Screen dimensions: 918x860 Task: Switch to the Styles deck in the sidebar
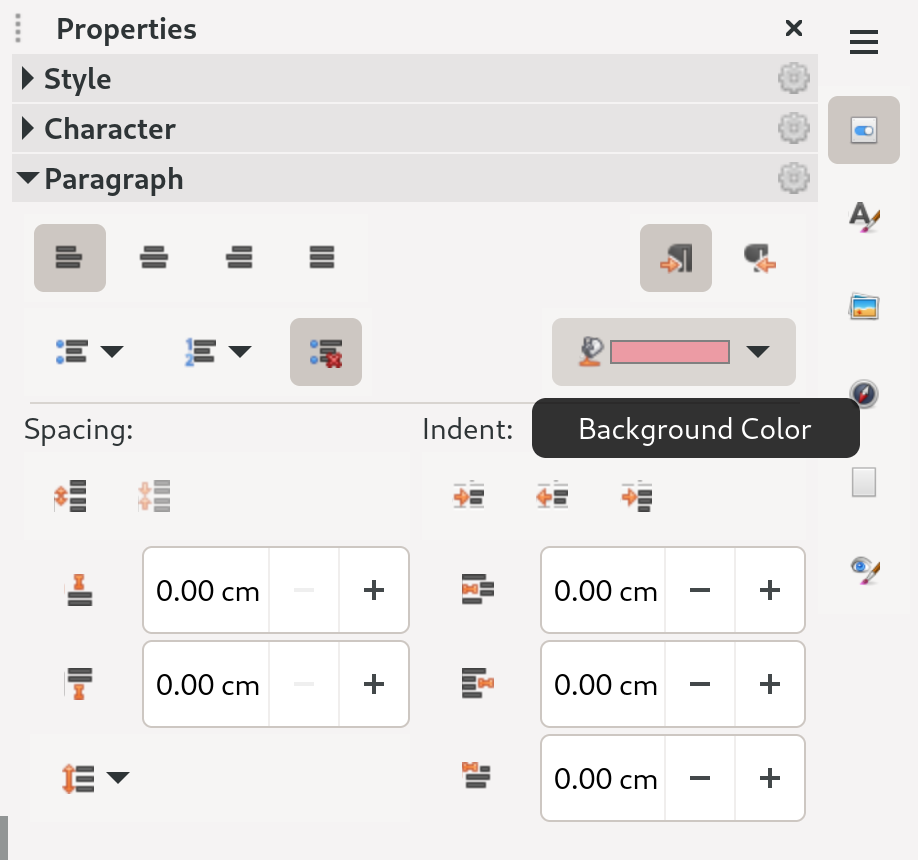pos(863,218)
